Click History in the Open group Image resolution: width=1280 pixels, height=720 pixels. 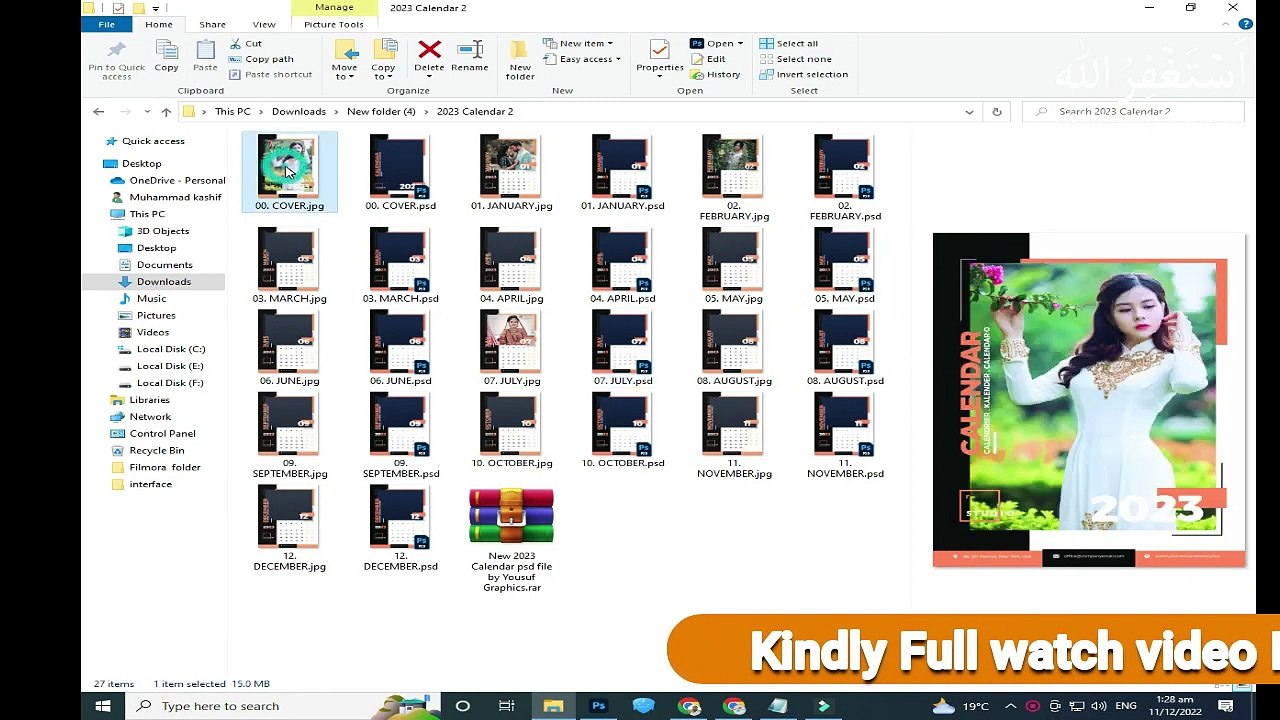pyautogui.click(x=715, y=74)
